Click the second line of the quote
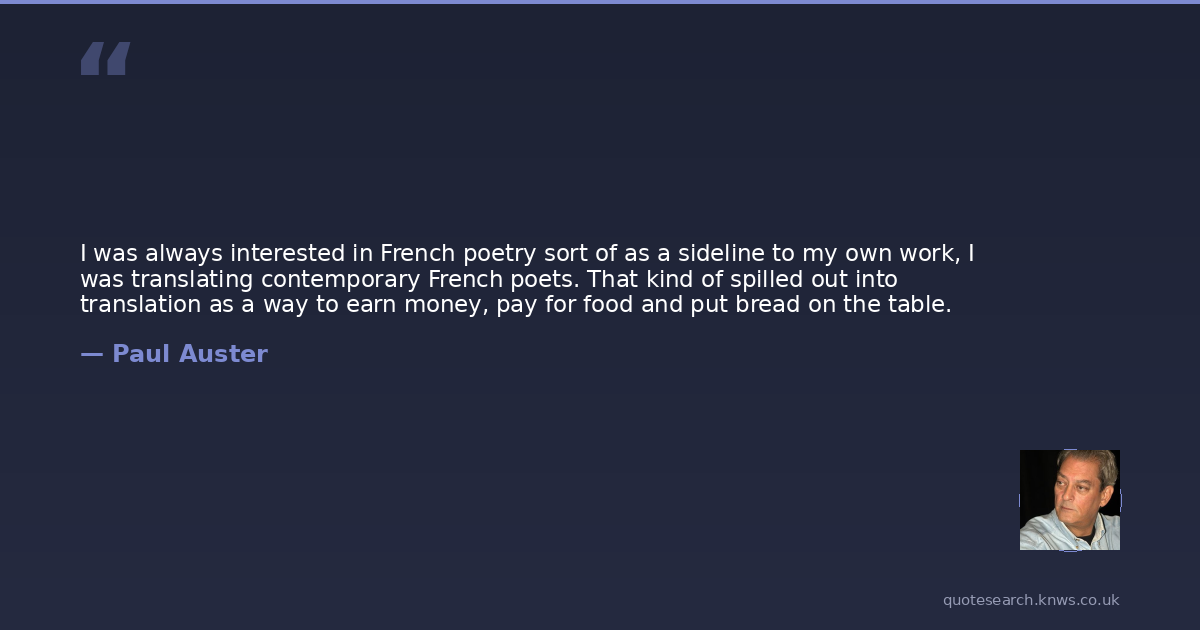The height and width of the screenshot is (630, 1200). tap(488, 279)
